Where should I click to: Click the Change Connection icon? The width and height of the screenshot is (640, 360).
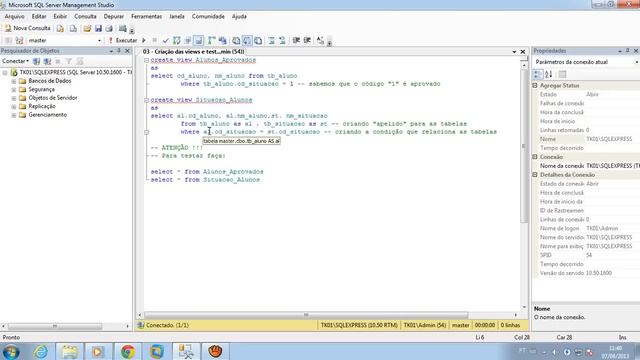[x=19, y=40]
